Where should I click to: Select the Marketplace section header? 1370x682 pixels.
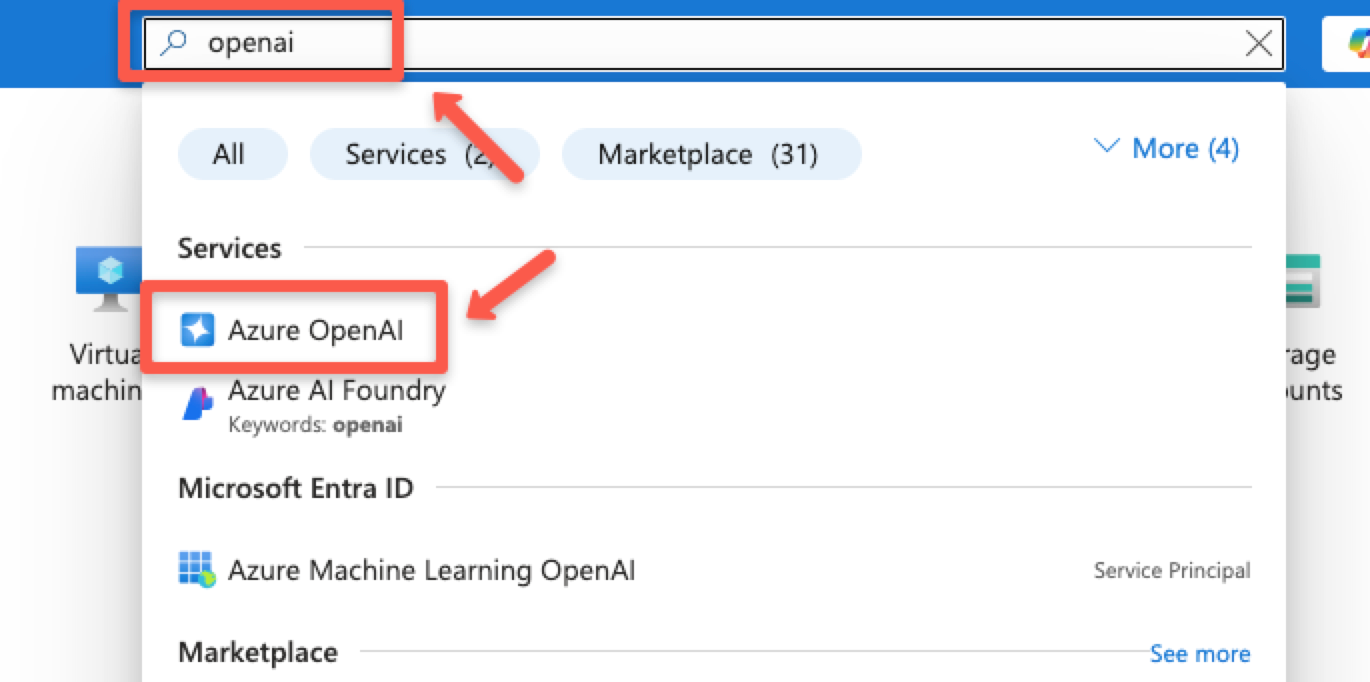point(257,651)
